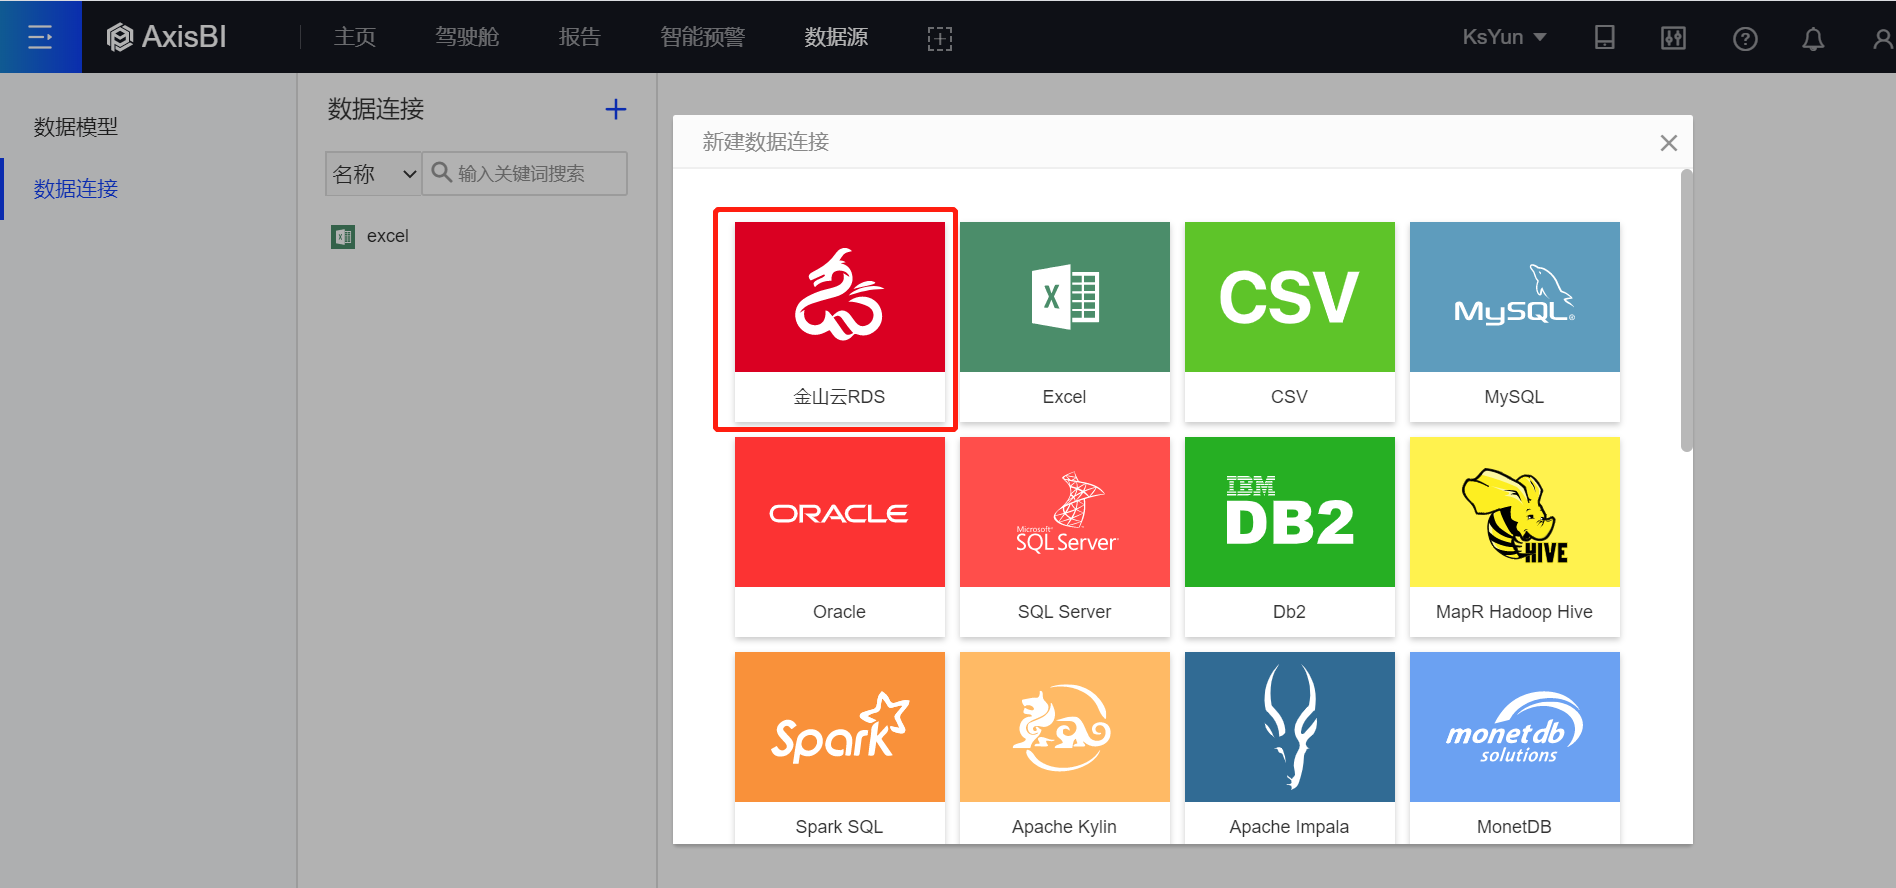Choose the MapR Hadoop Hive tile
The width and height of the screenshot is (1896, 888).
click(1514, 537)
